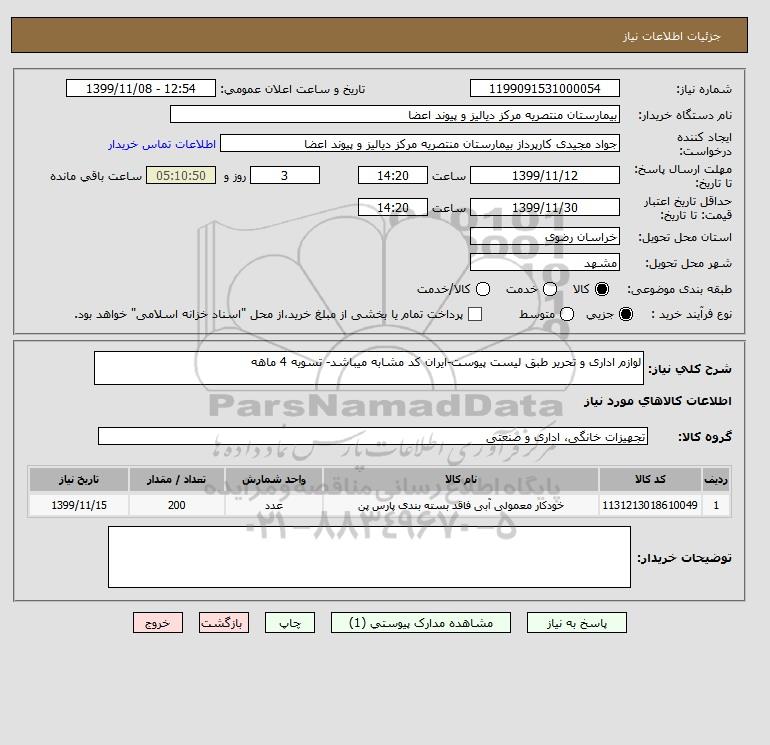Click the response deadline date 1399/11/12

[545, 175]
